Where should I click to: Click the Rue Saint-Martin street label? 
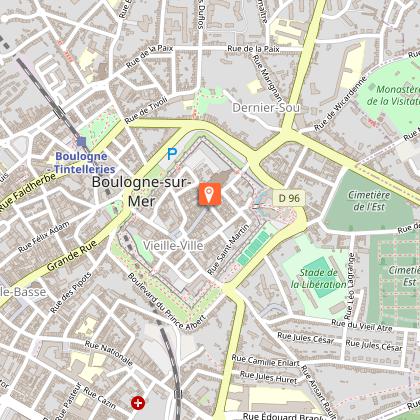[228, 249]
